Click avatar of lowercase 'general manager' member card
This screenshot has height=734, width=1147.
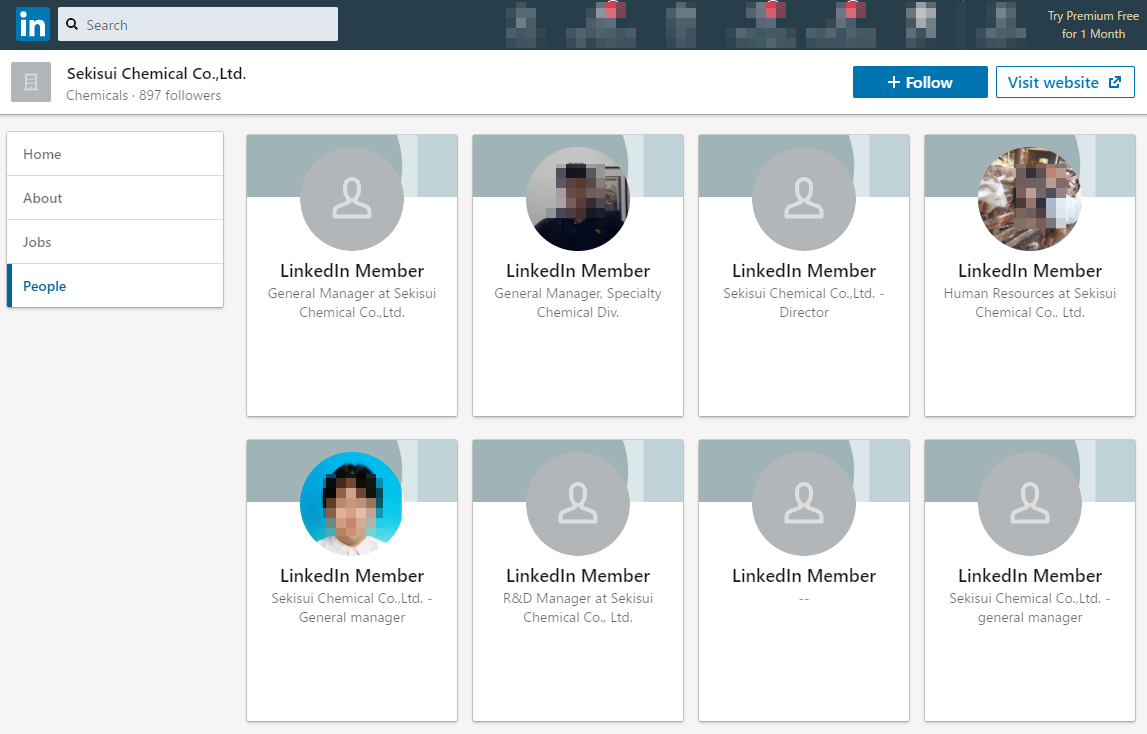click(x=1030, y=503)
